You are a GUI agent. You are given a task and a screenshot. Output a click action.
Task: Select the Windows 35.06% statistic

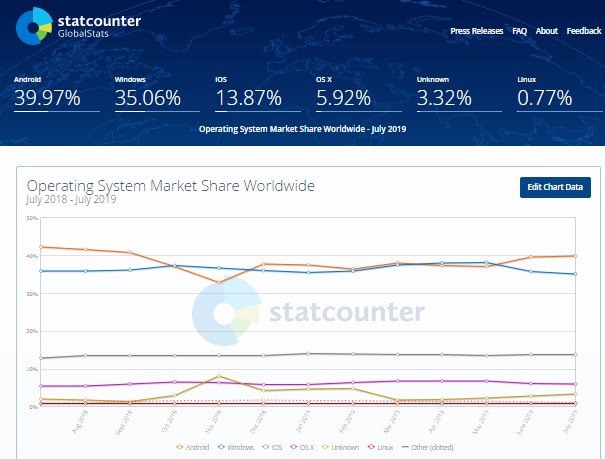tap(157, 94)
